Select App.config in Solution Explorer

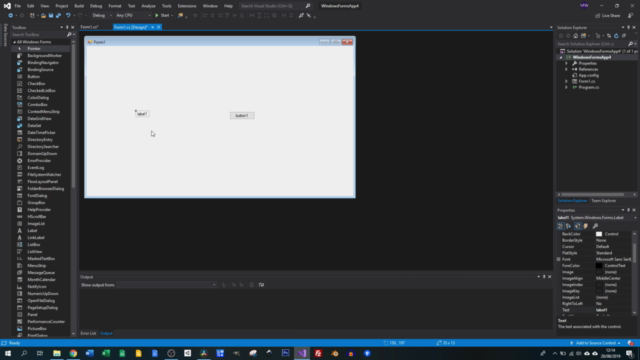pyautogui.click(x=588, y=75)
